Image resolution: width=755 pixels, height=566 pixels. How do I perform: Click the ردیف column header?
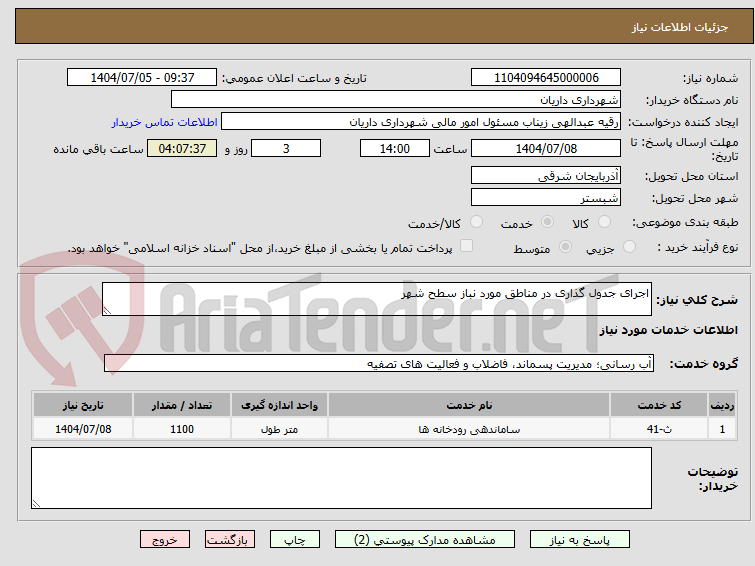pos(722,405)
